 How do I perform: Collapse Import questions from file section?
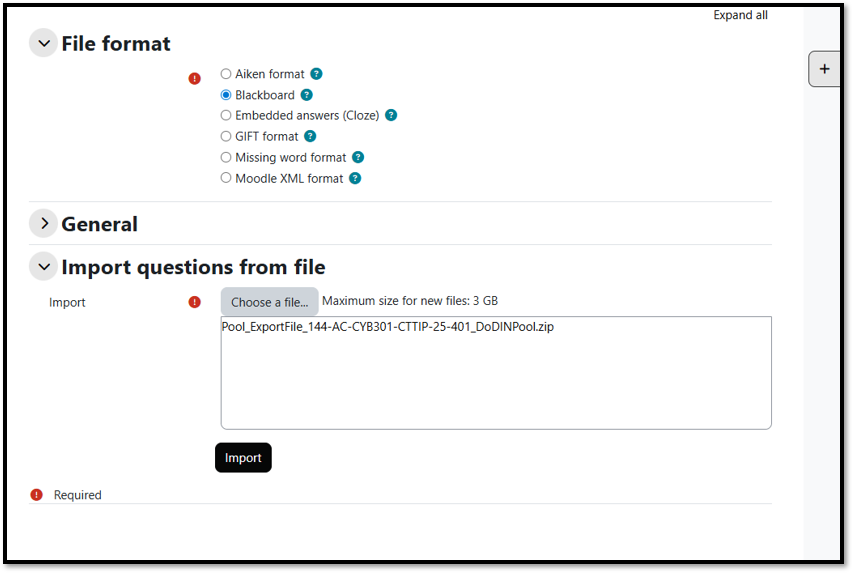coord(43,267)
